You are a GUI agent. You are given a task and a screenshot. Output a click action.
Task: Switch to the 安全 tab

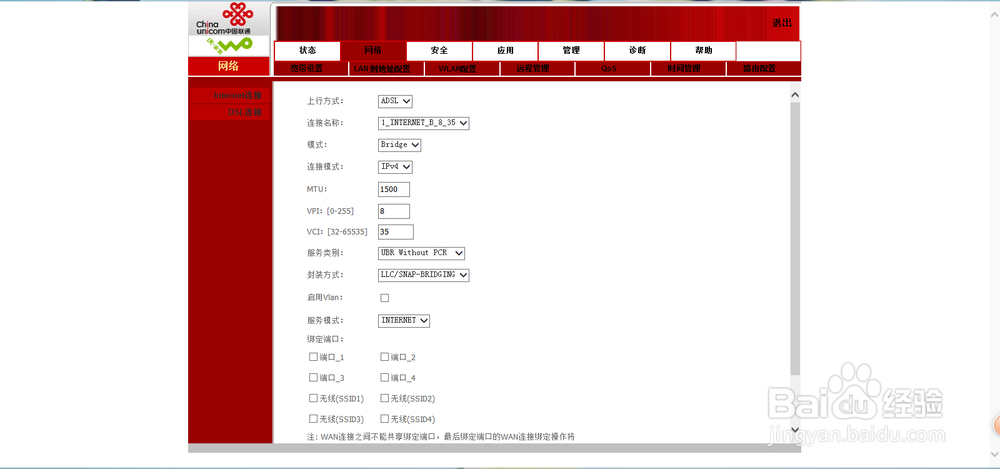439,51
